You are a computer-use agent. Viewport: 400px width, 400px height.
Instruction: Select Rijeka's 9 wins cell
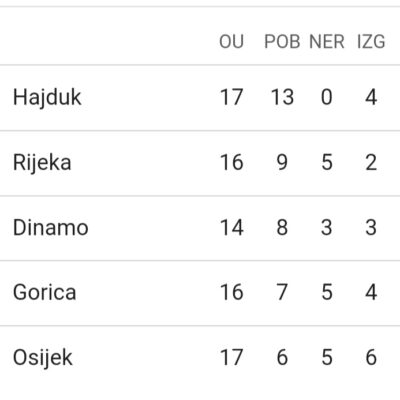[x=282, y=163]
